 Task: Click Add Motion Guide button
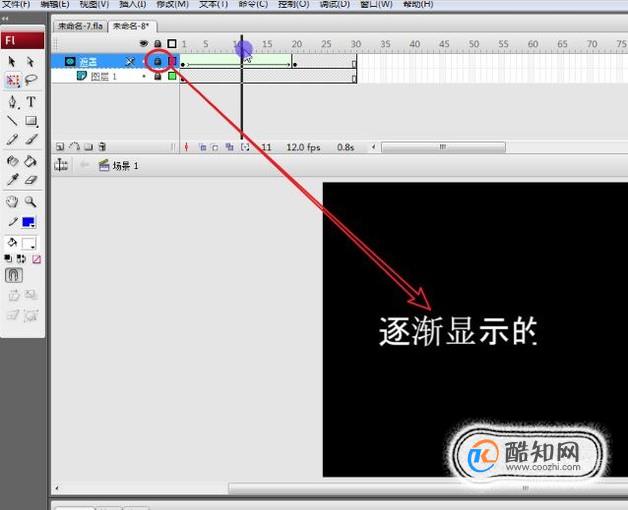tap(74, 147)
